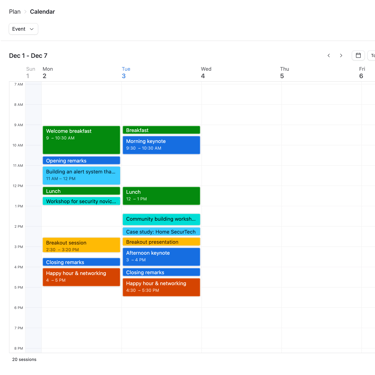The height and width of the screenshot is (375, 375).
Task: Open Workshop for security novices session
Action: tap(81, 201)
